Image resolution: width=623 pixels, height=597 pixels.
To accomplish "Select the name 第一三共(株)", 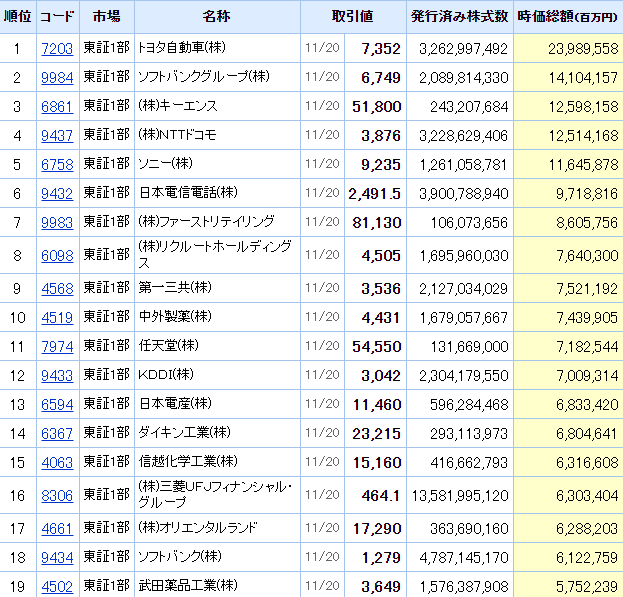I will tap(175, 287).
